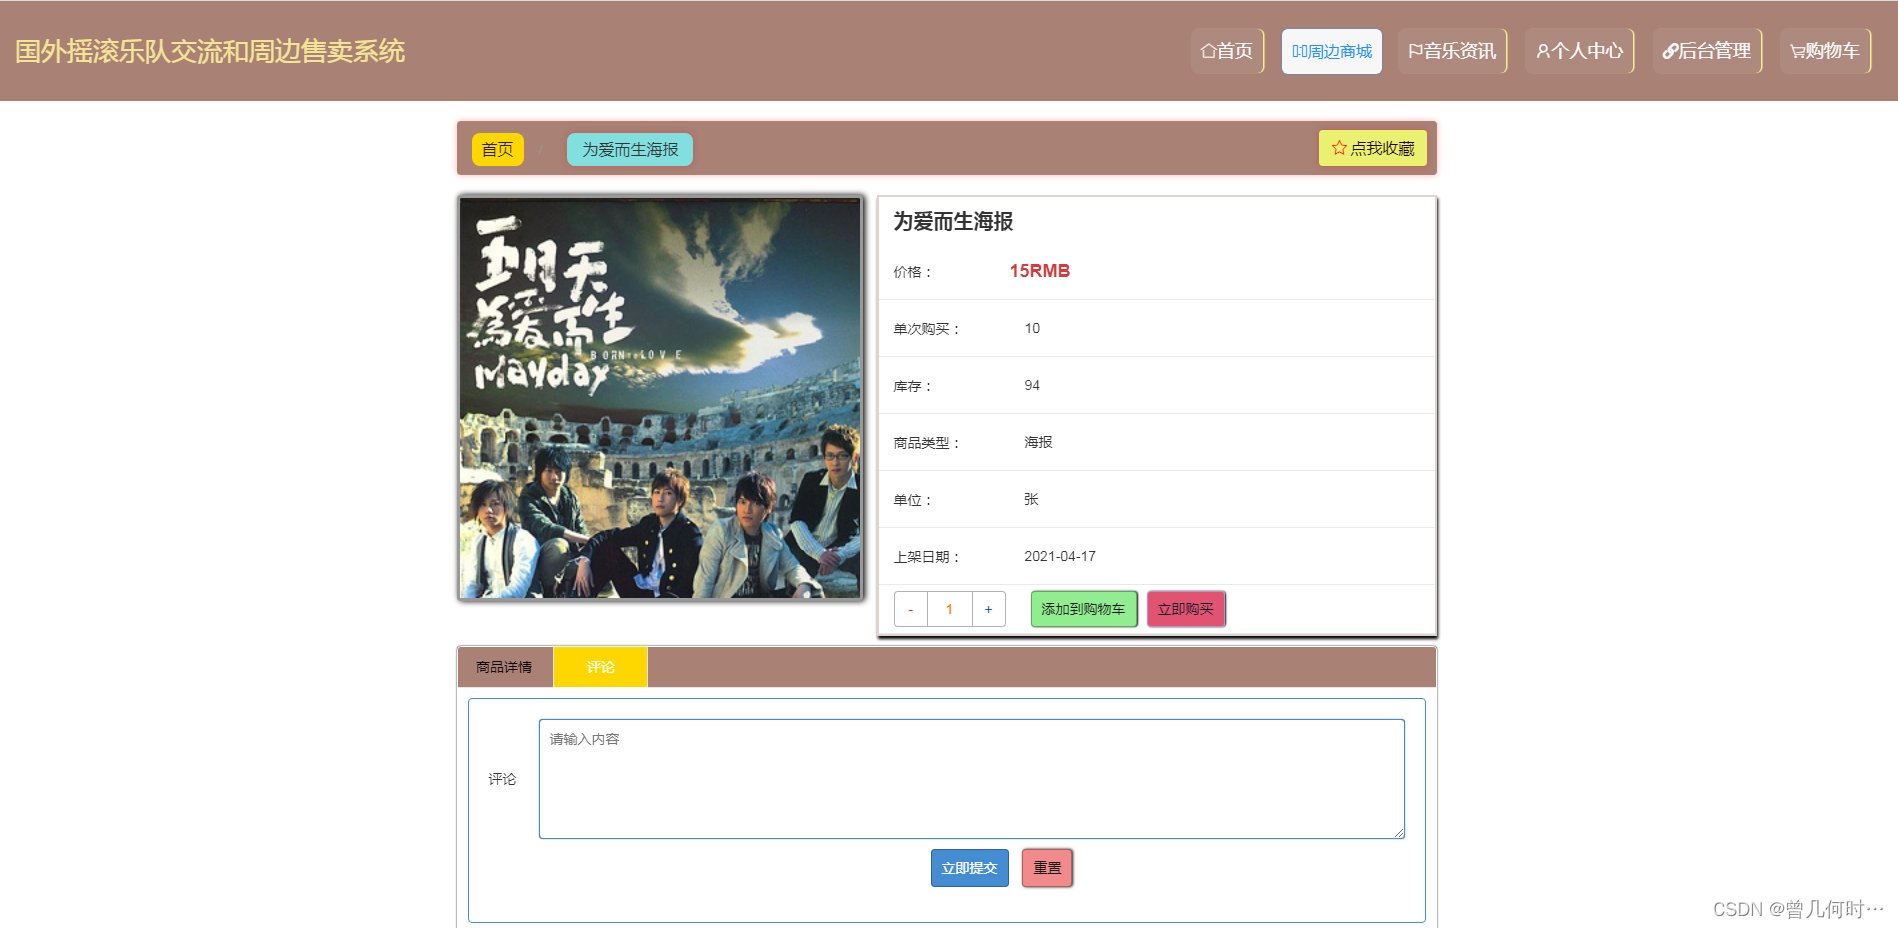This screenshot has width=1898, height=928.
Task: Click 立即购买 buy now
Action: 1186,609
